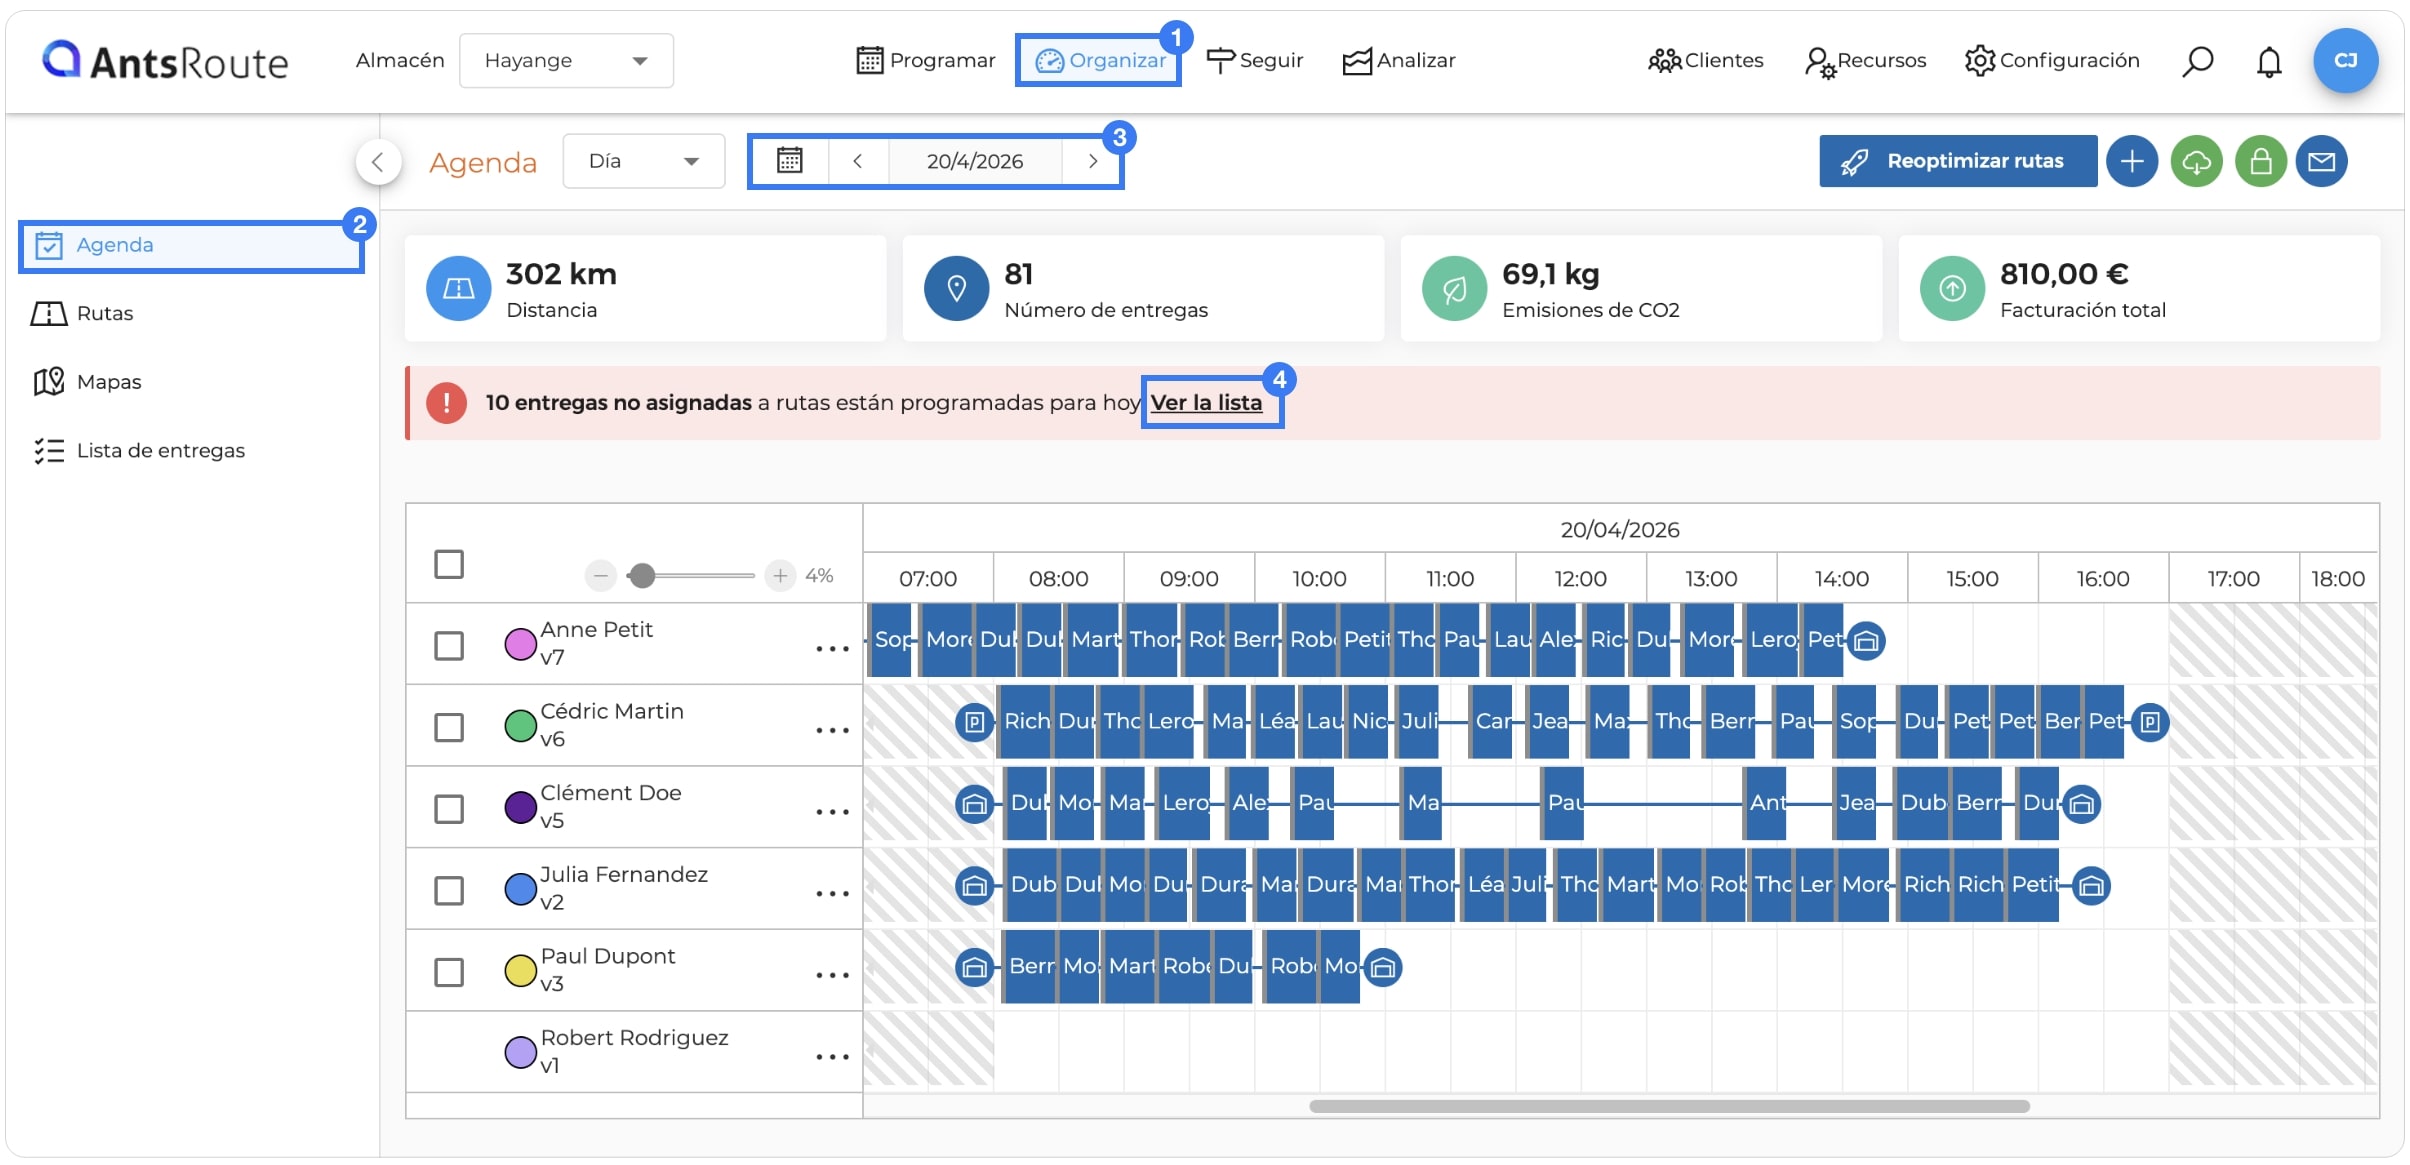Click Anne Petit's end depot icon
The height and width of the screenshot is (1165, 2410).
click(x=1866, y=641)
